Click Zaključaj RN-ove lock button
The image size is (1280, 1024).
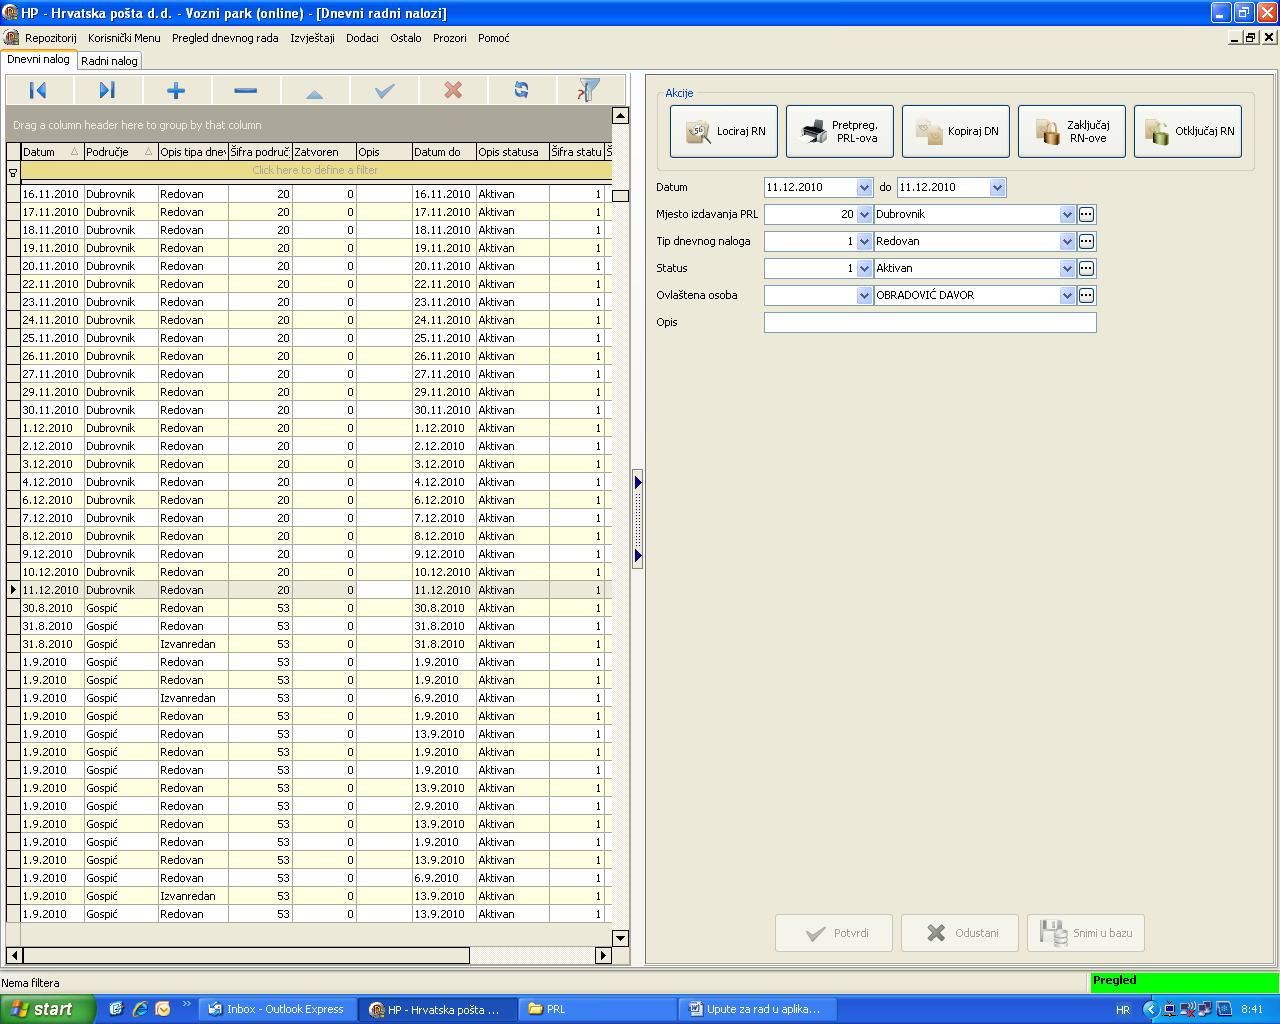[1072, 131]
